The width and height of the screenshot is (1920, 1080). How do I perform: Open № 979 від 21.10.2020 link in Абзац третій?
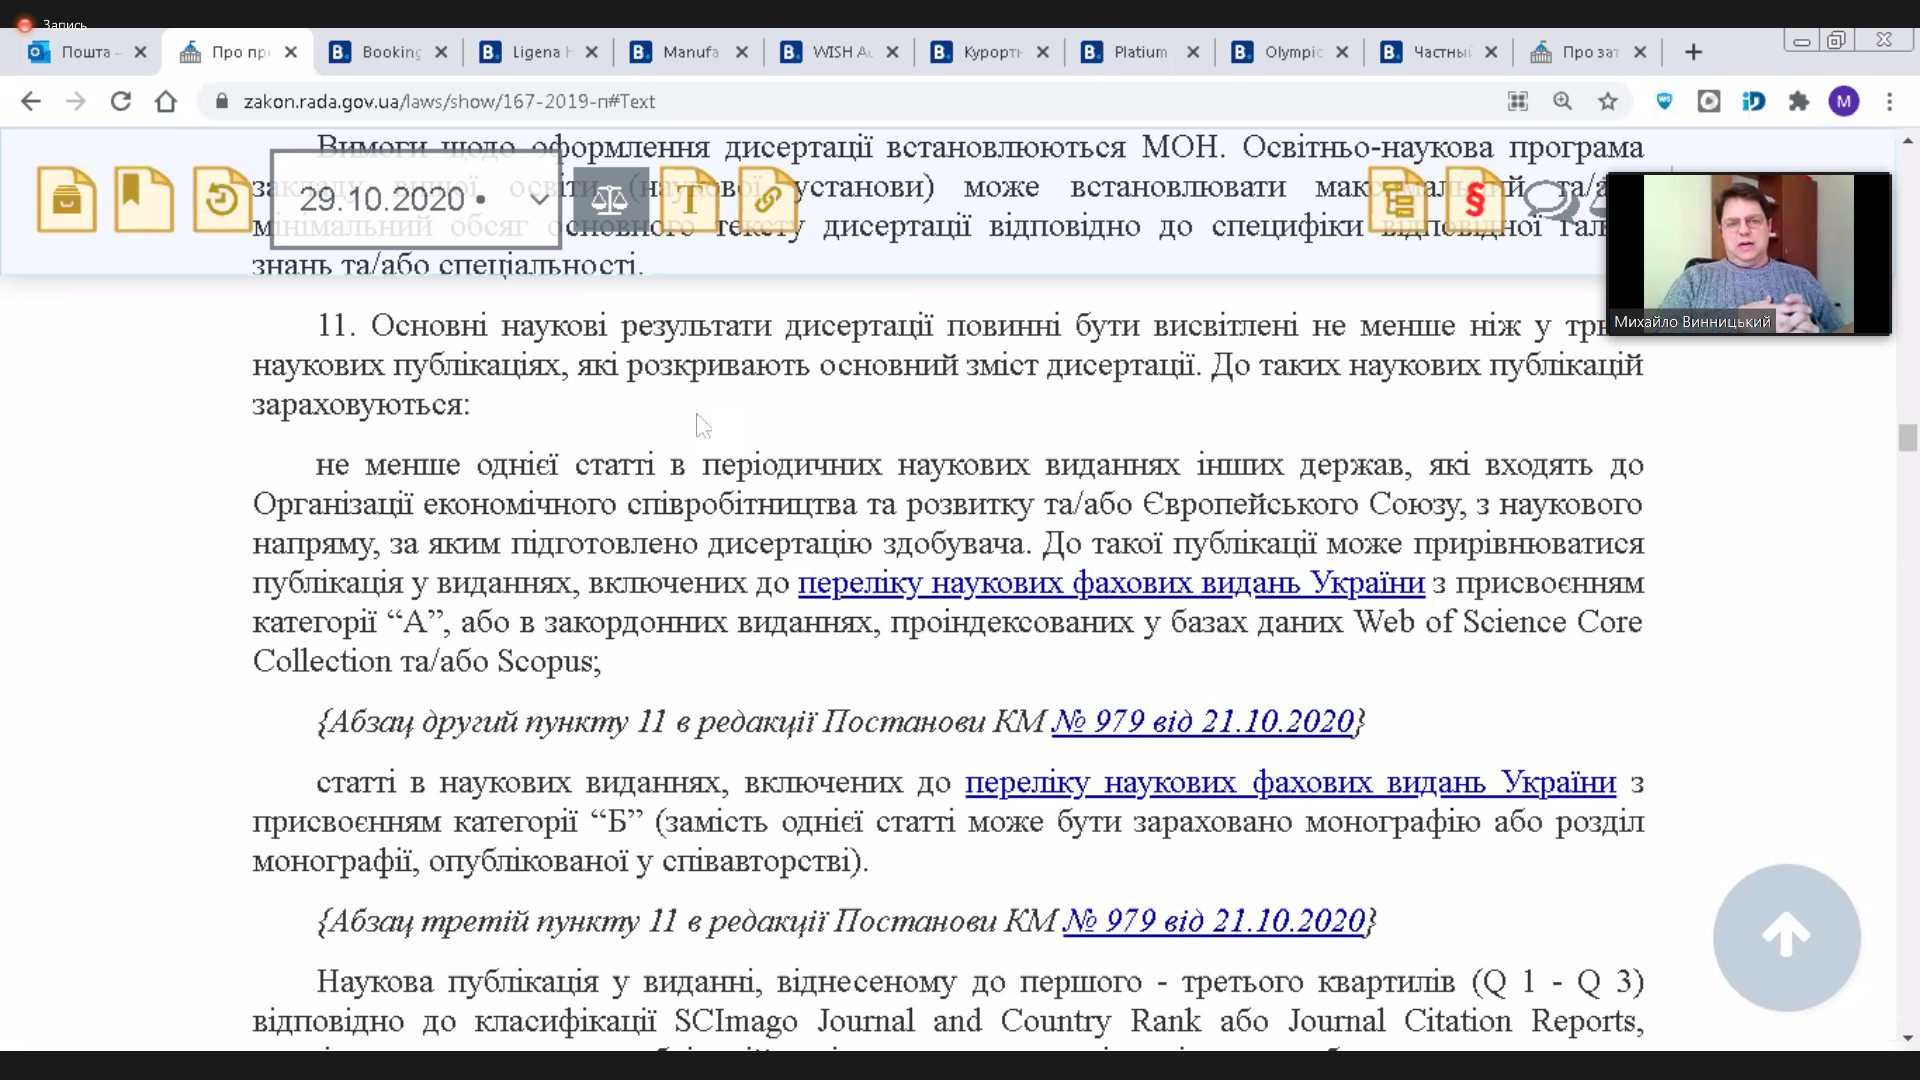tap(1213, 921)
